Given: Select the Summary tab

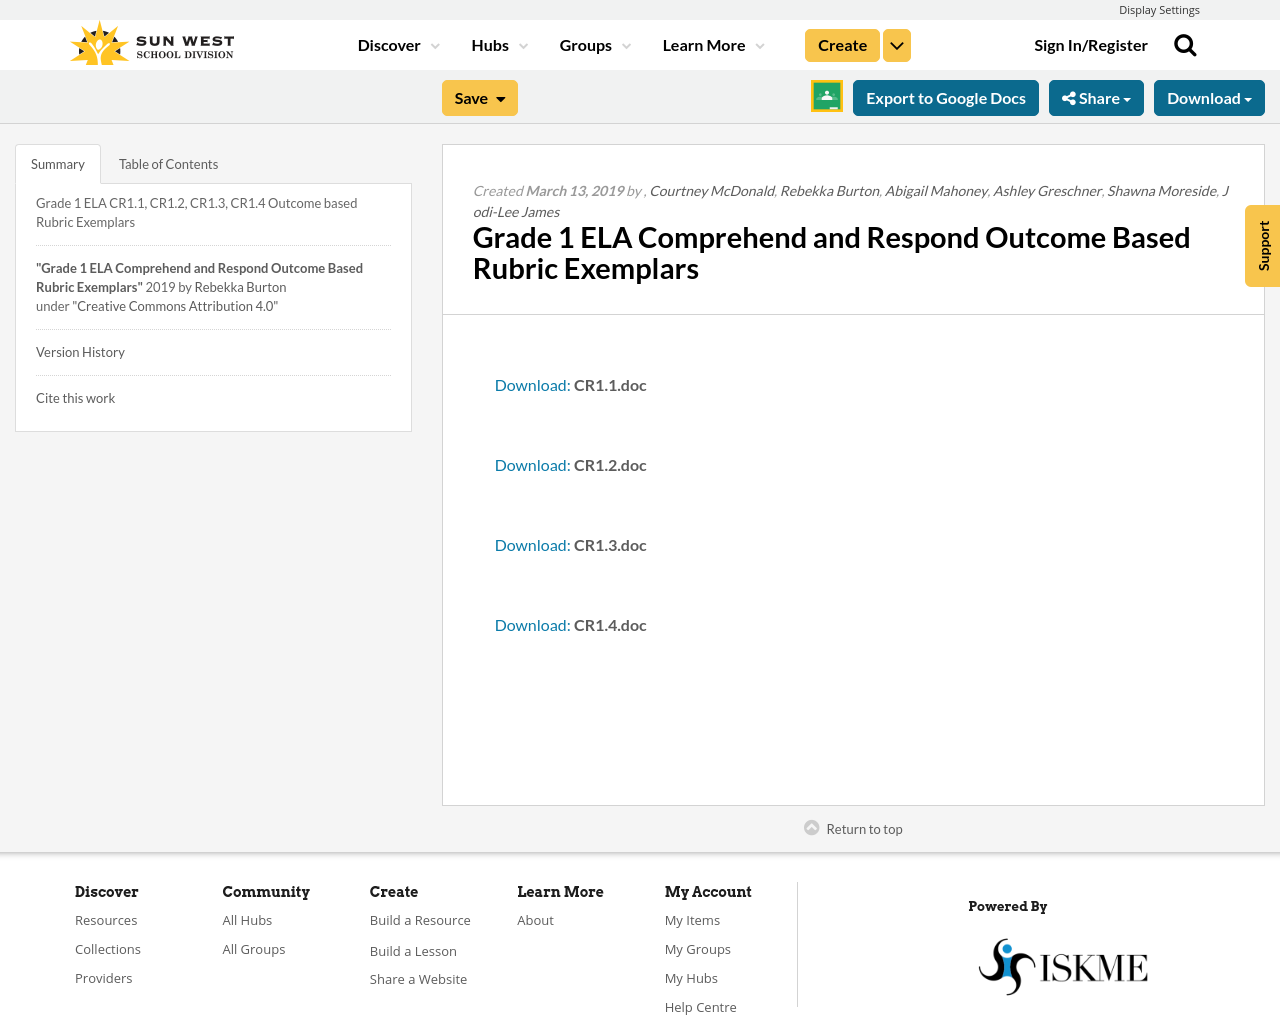Looking at the screenshot, I should (x=58, y=164).
